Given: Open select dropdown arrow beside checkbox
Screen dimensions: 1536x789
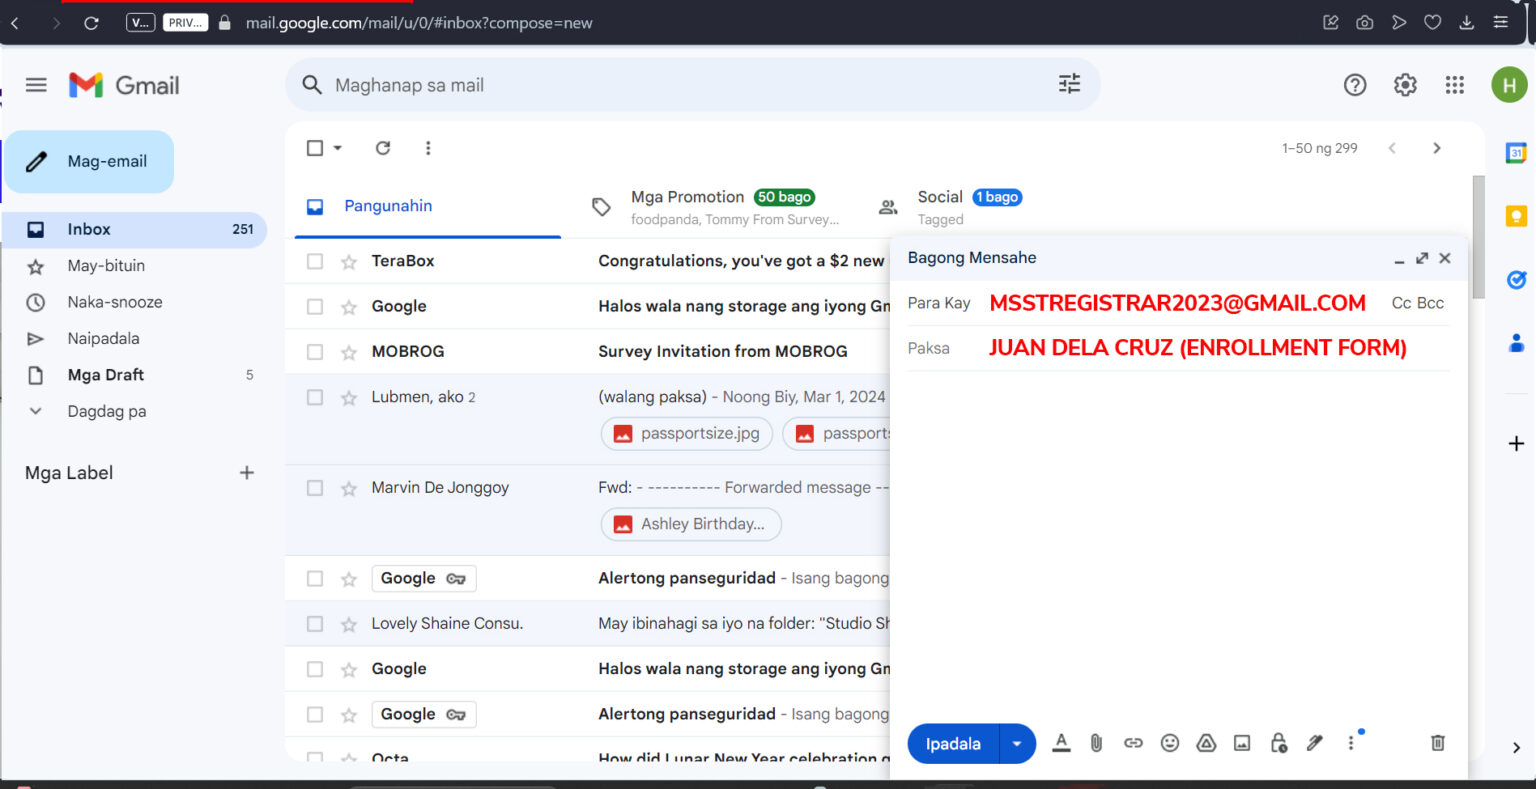Looking at the screenshot, I should point(338,148).
